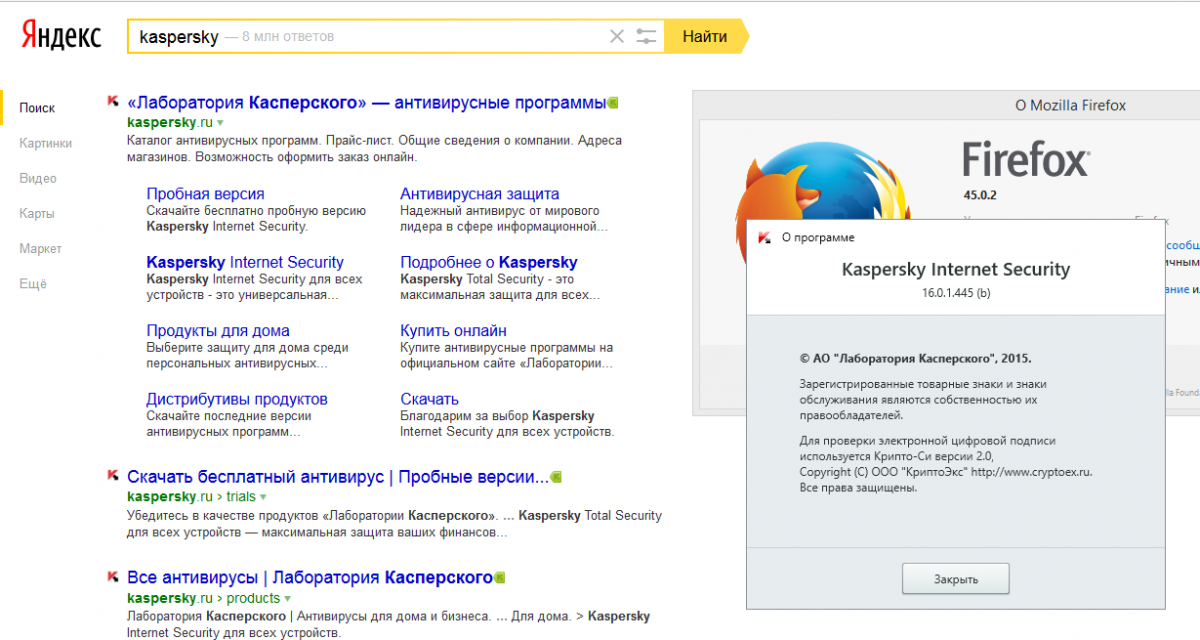Viewport: 1200px width, 640px height.
Task: Expand the dropdown arrow next to kaspersky.ru
Action: point(220,123)
